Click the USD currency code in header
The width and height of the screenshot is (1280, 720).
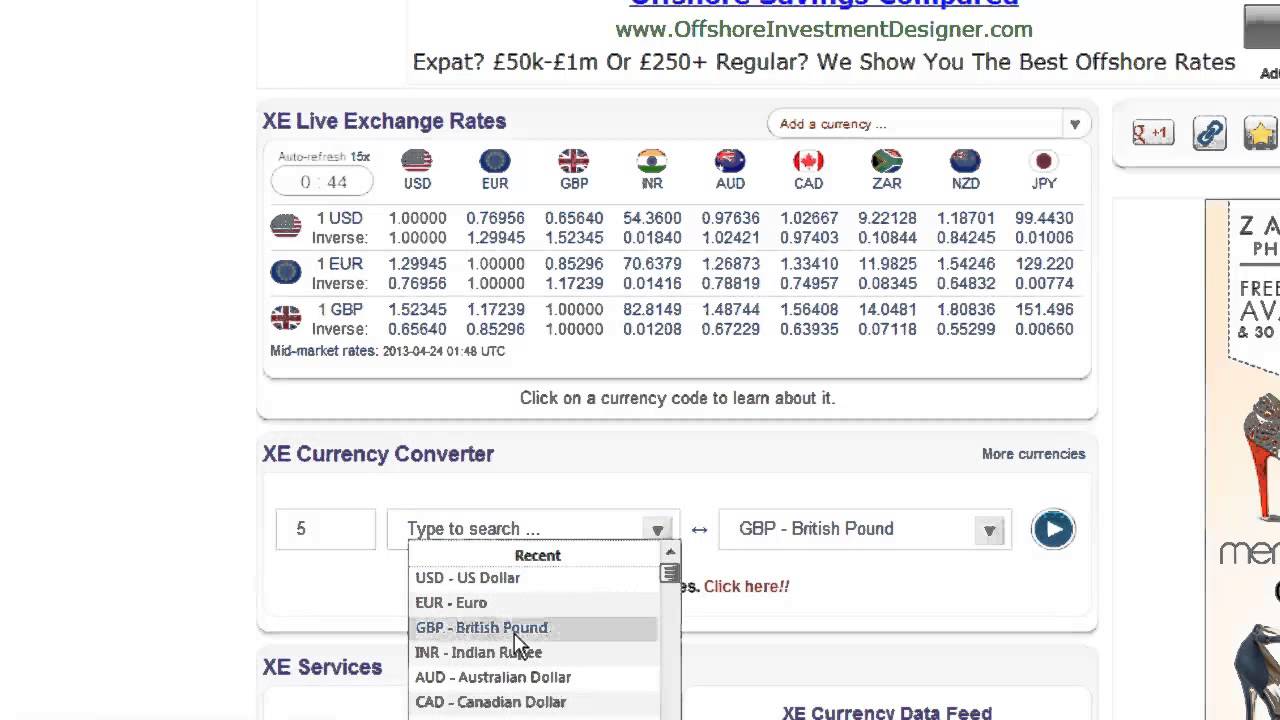(x=417, y=184)
